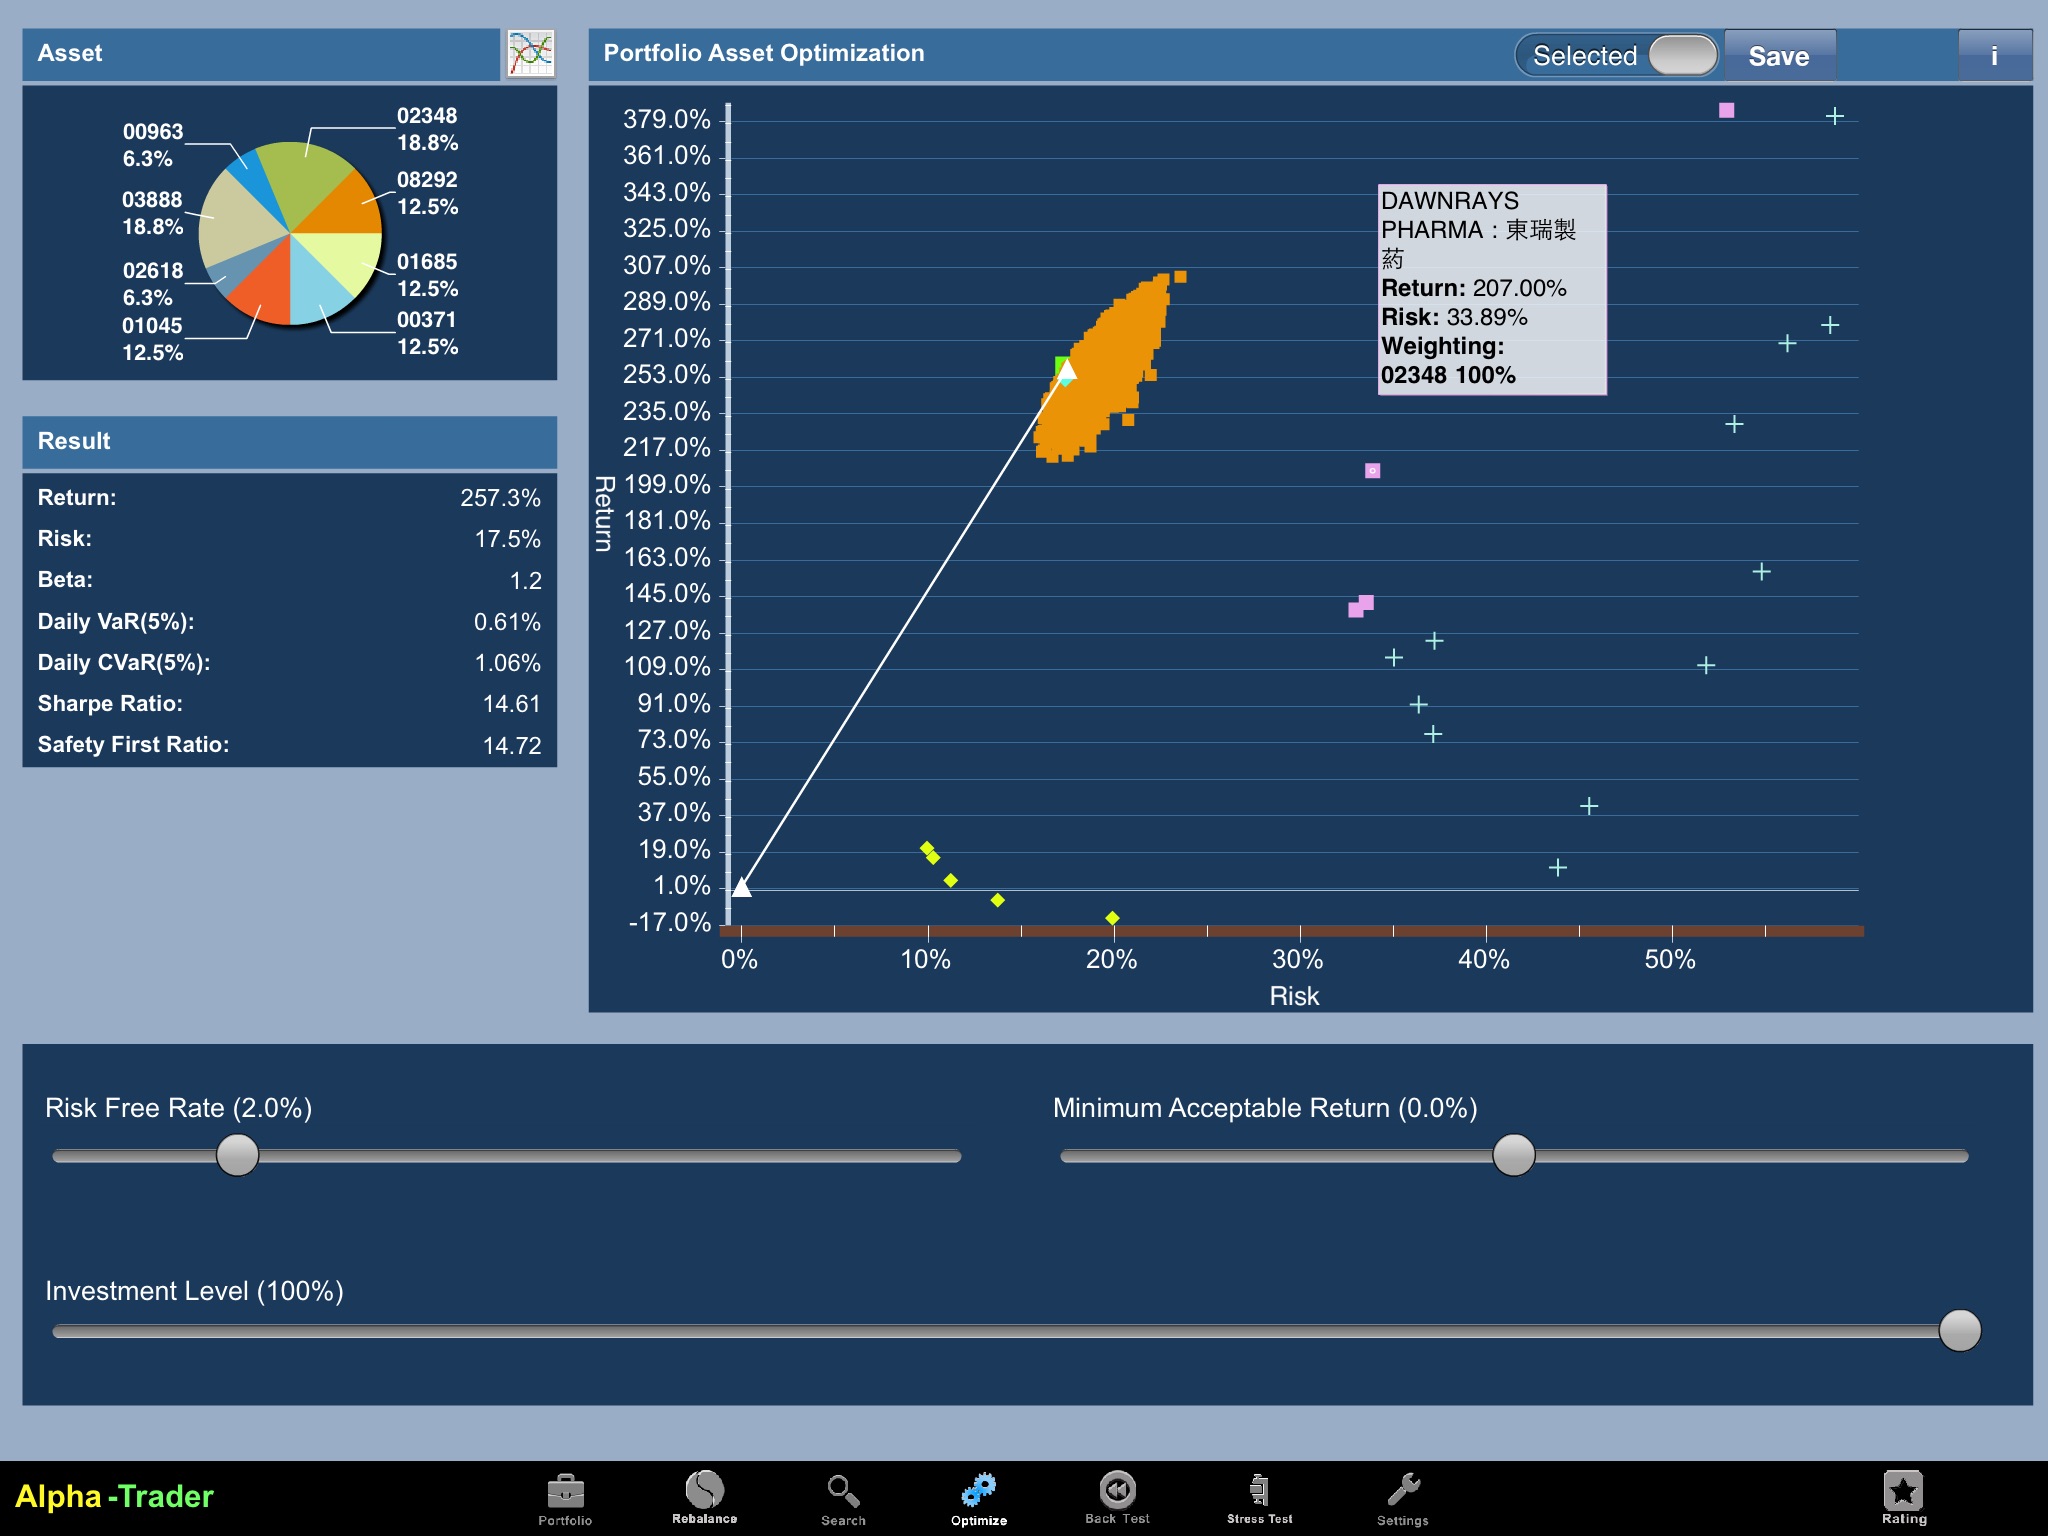Click the Safety First Ratio value 14.72
Viewport: 2048px width, 1536px height.
(511, 745)
